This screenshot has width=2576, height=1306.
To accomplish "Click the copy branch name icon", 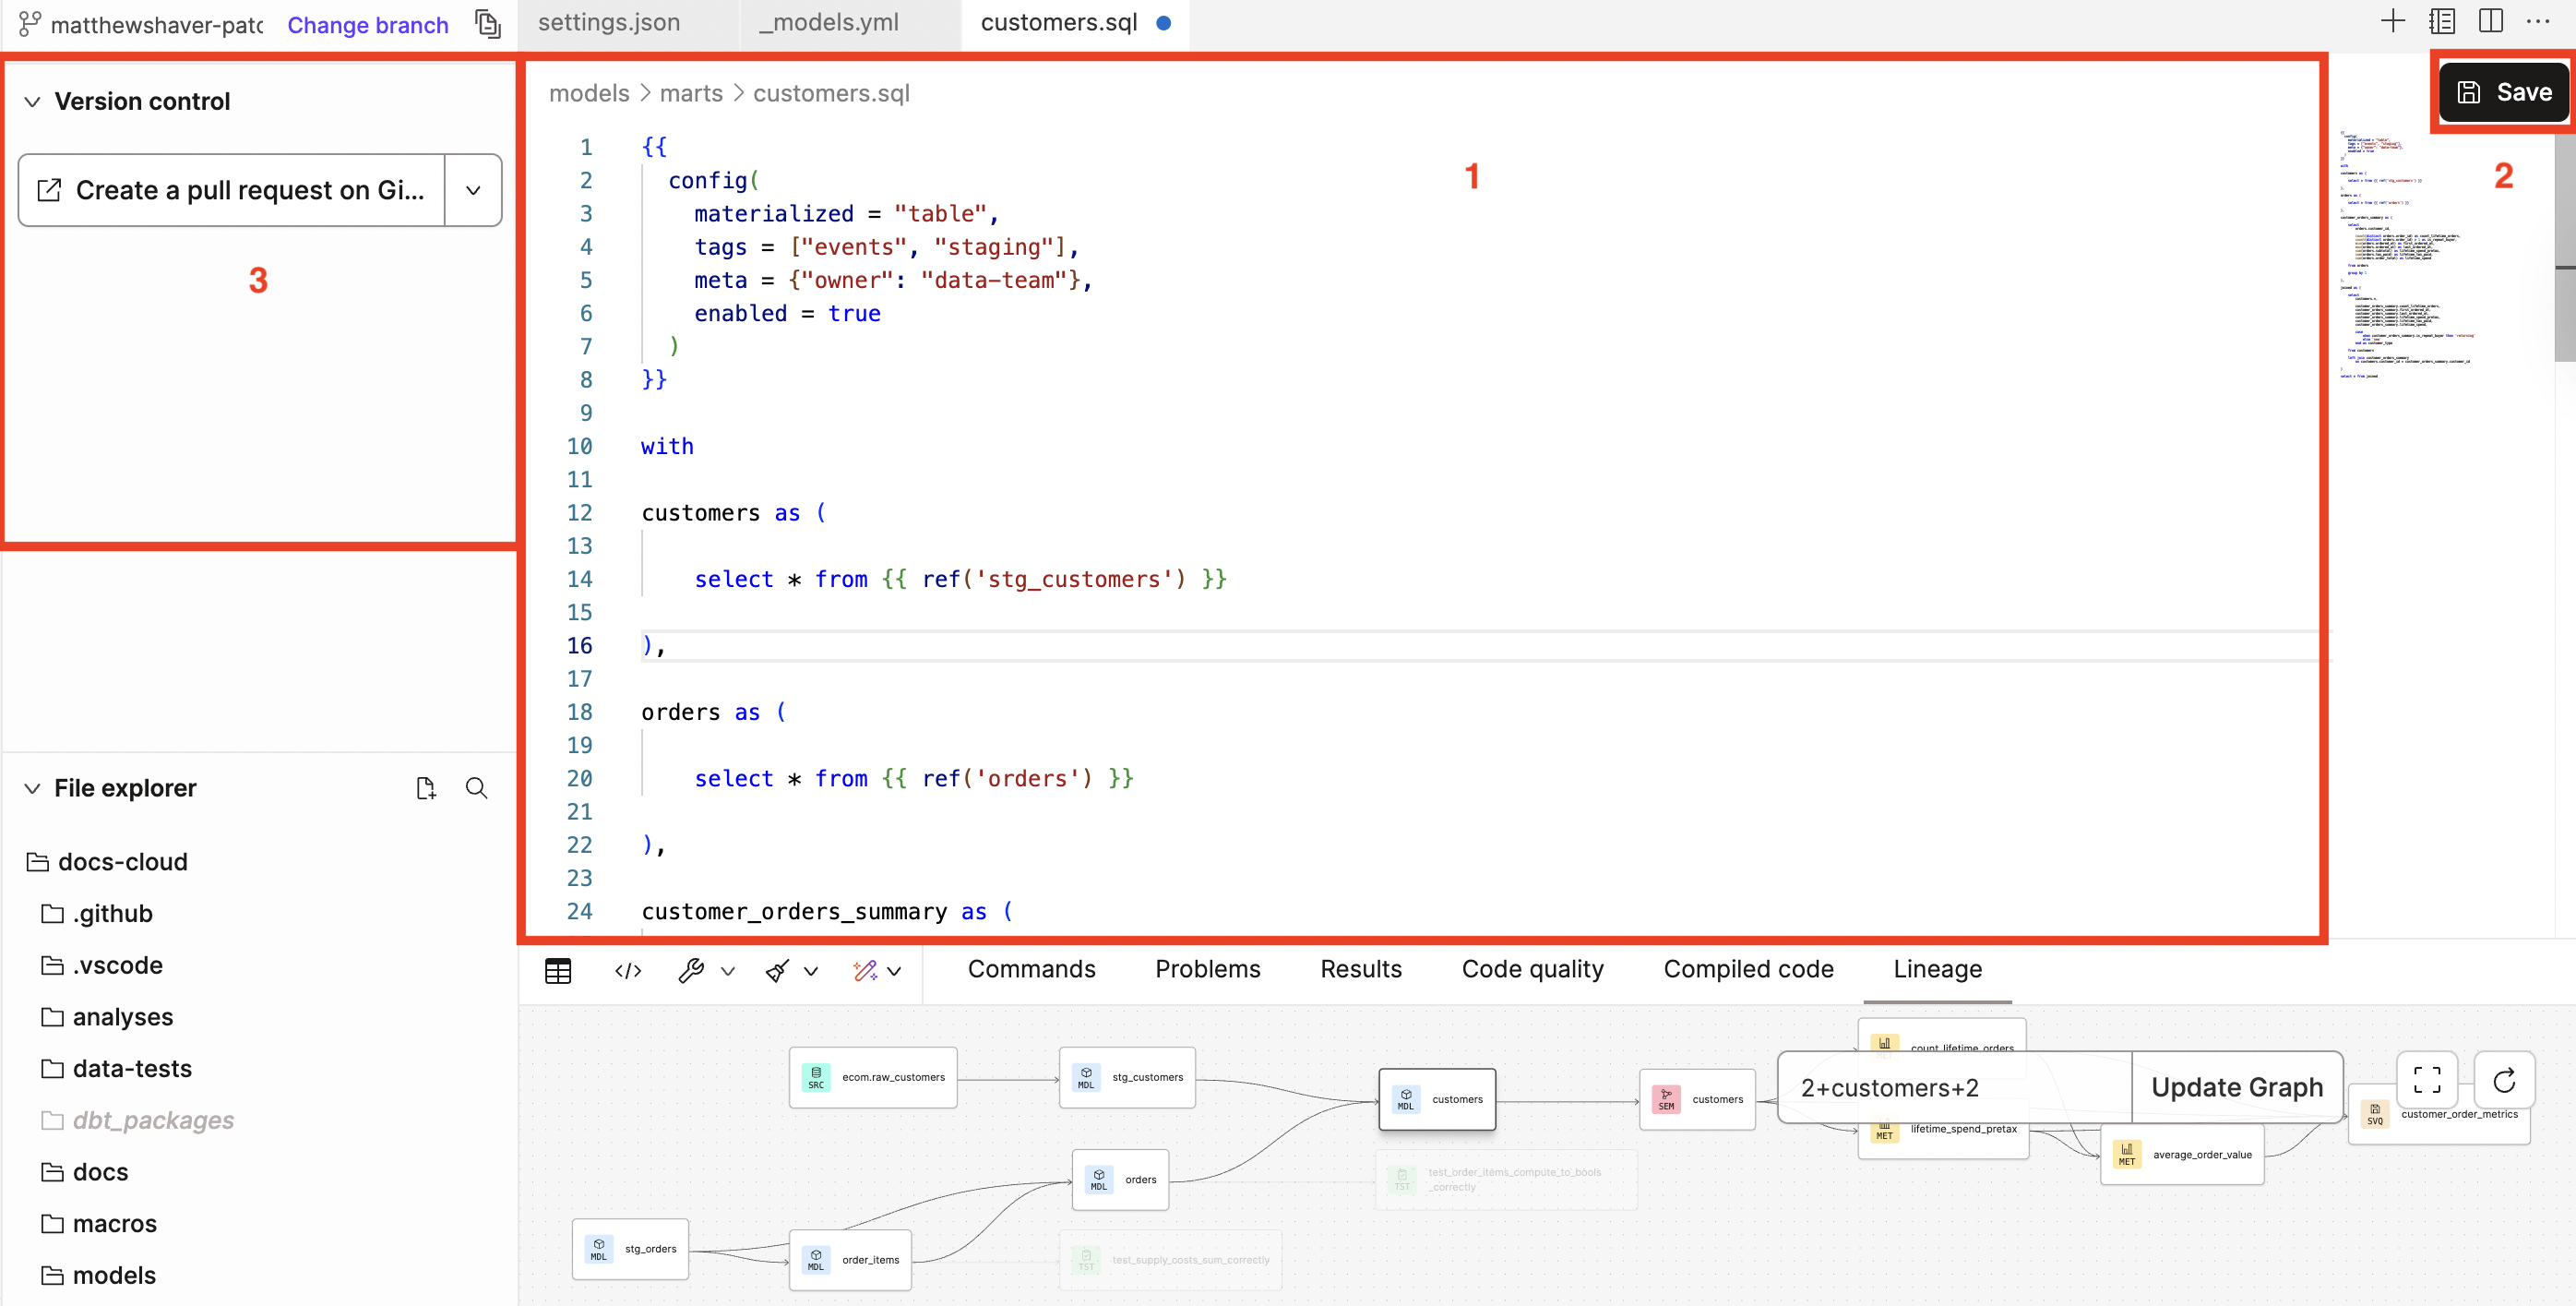I will [x=488, y=23].
